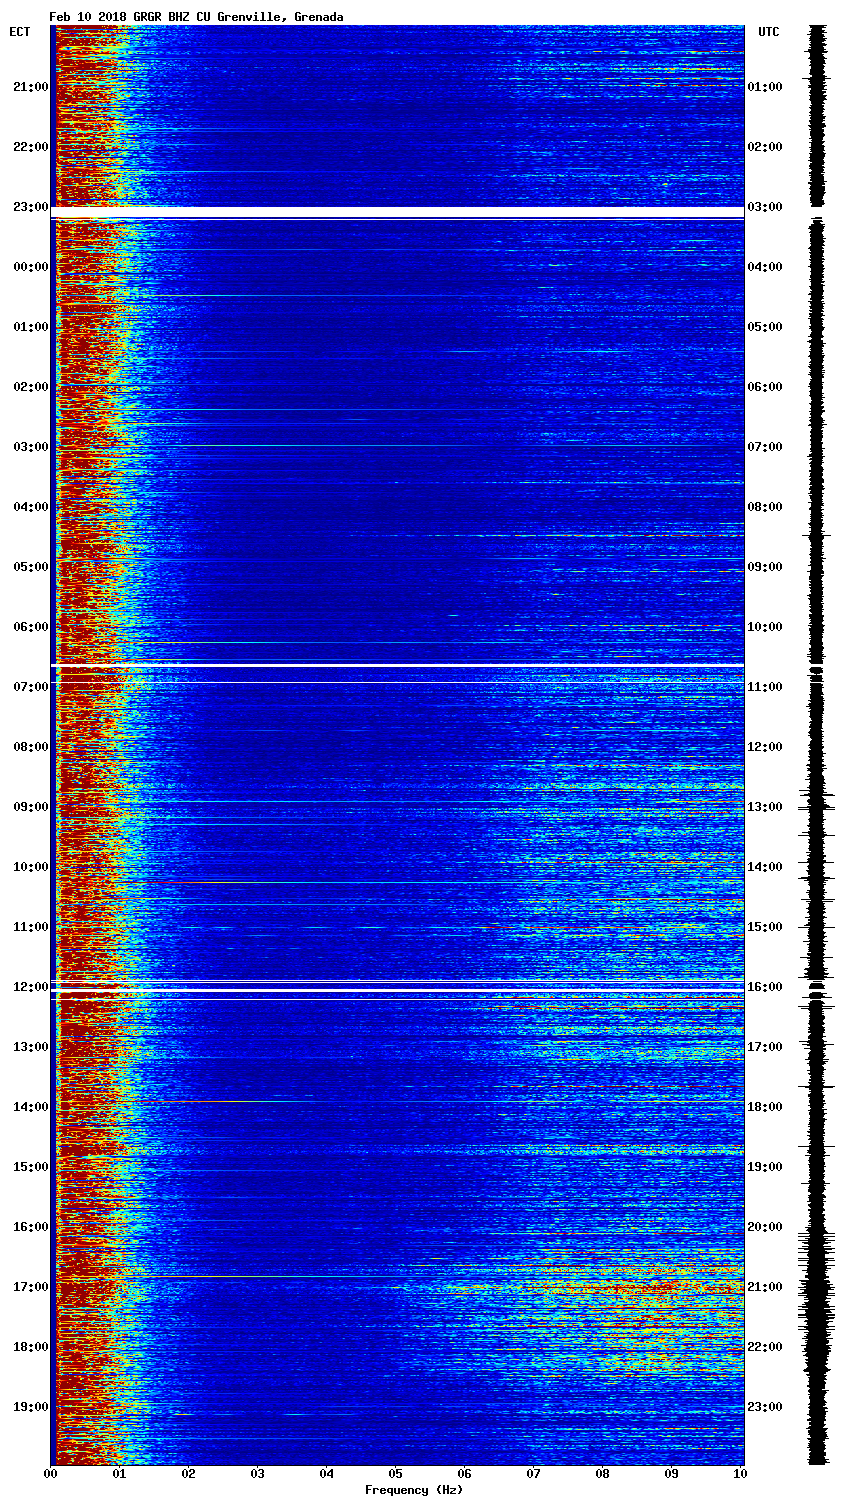Viewport: 852px width, 1500px height.
Task: Click the '19:00' tick on the UTC axis
Action: pos(765,1167)
